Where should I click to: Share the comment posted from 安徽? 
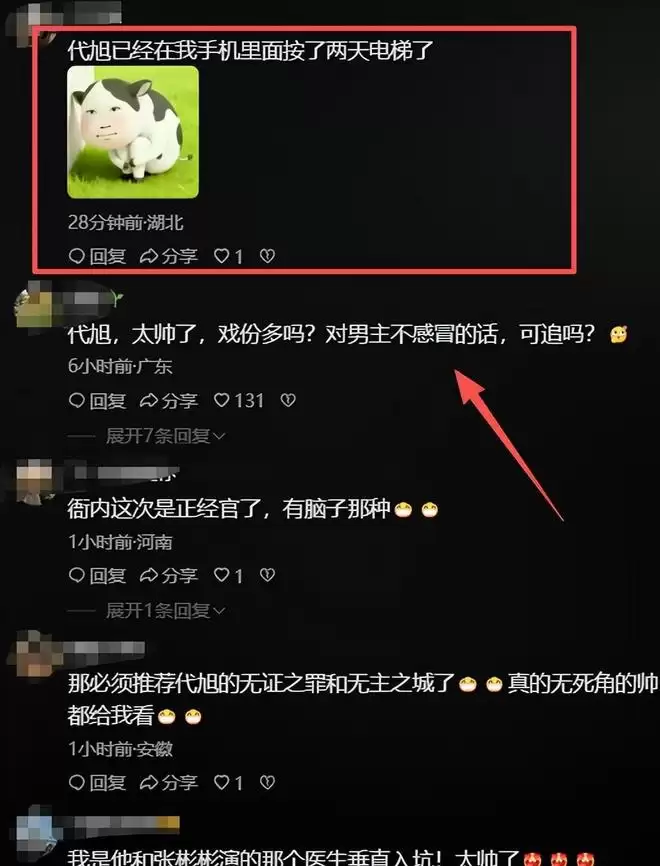tap(168, 782)
